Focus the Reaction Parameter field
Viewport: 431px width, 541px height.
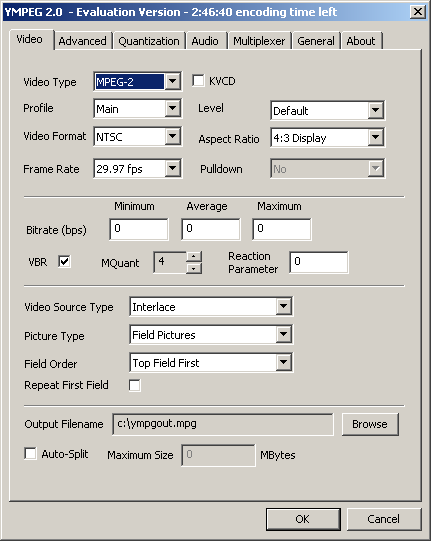[x=319, y=262]
